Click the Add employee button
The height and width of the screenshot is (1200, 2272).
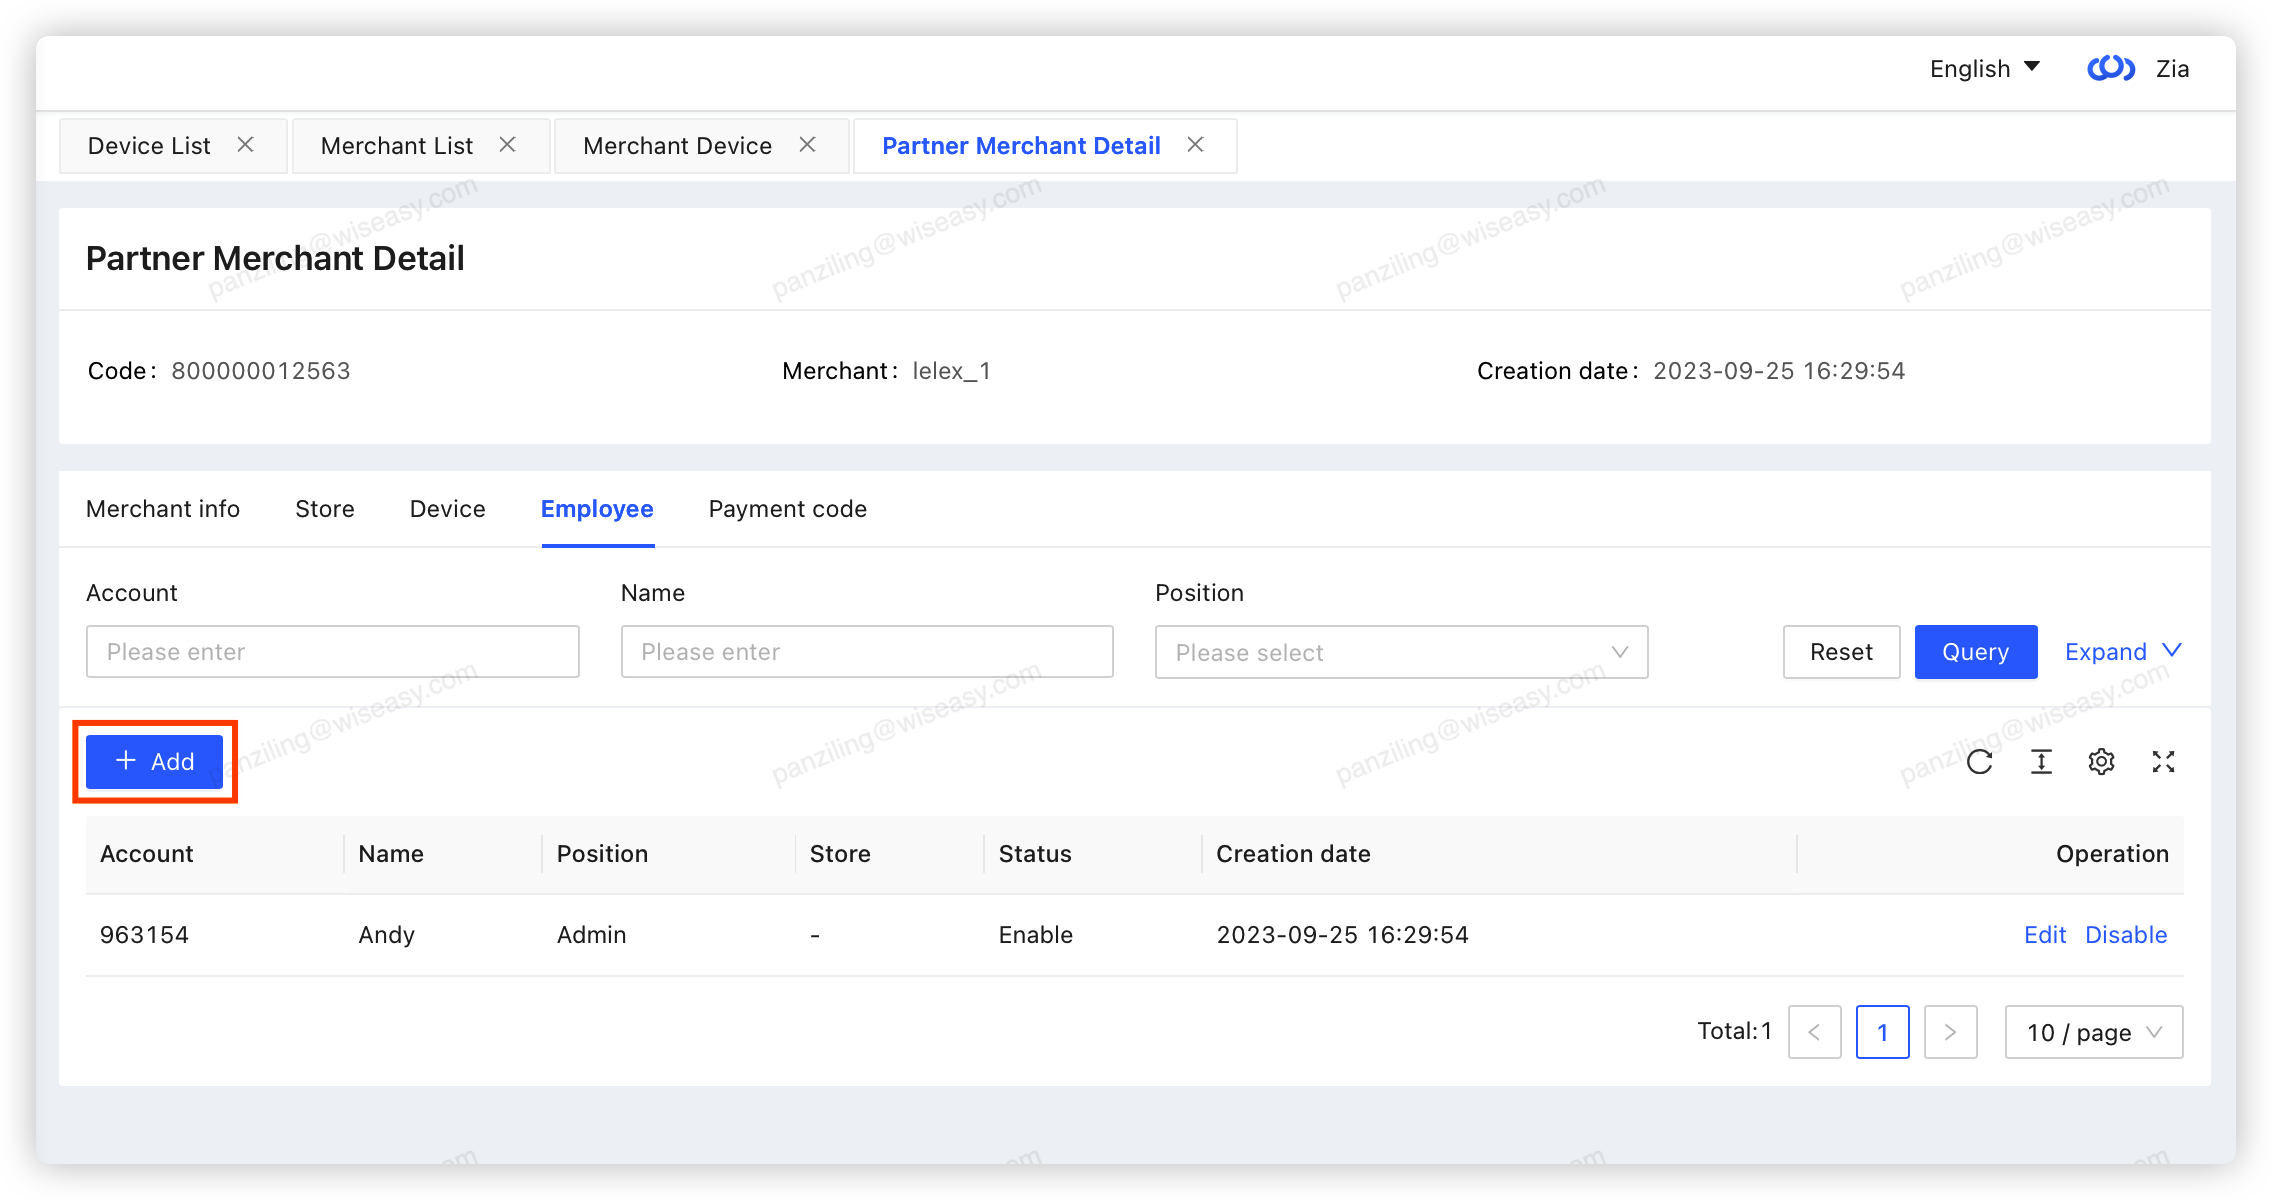[155, 762]
